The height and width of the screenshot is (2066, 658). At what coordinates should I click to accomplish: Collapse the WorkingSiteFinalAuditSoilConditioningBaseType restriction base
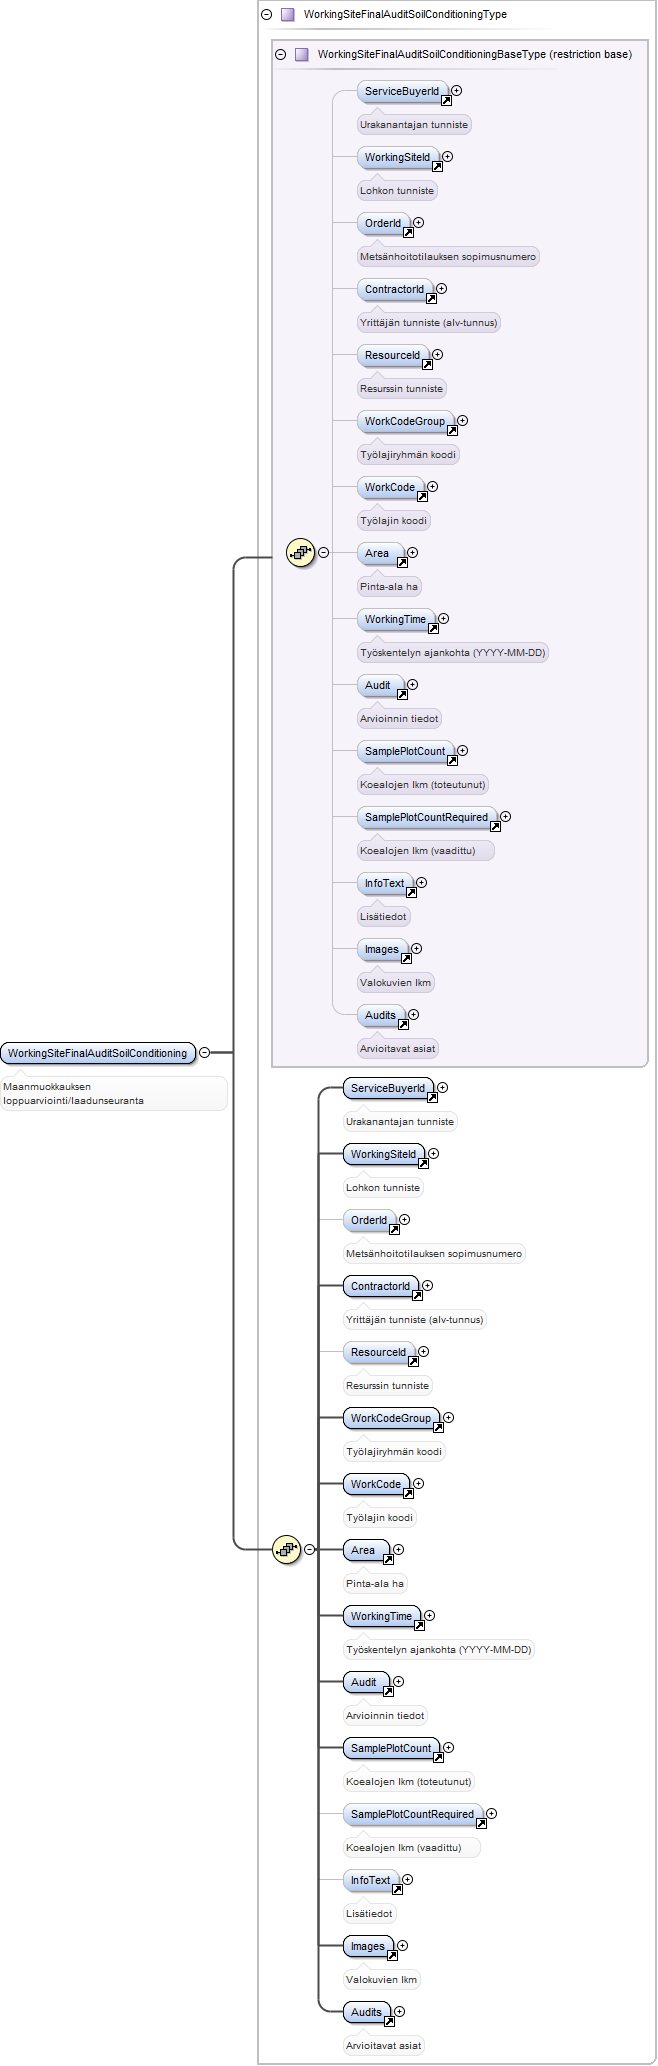[x=281, y=55]
